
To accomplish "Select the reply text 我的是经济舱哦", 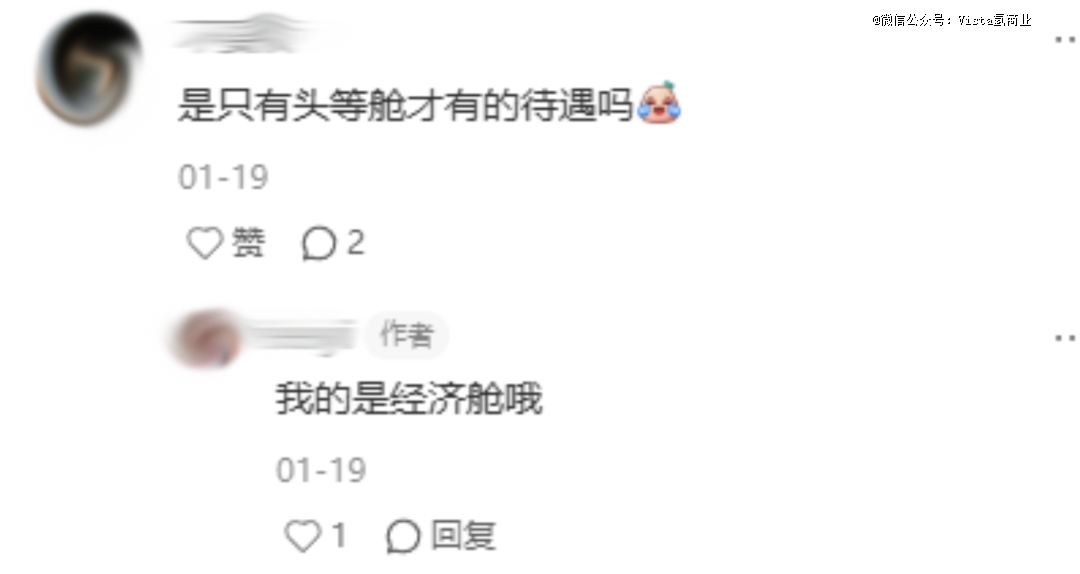I will coord(409,398).
